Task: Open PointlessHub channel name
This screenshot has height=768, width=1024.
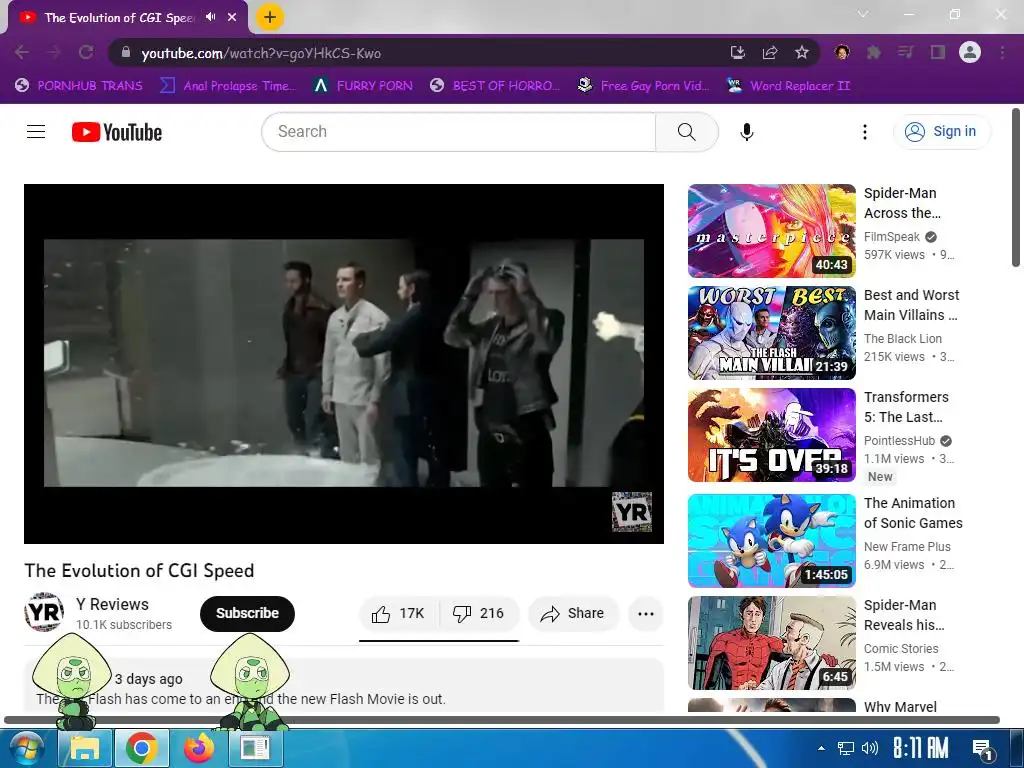Action: point(899,441)
